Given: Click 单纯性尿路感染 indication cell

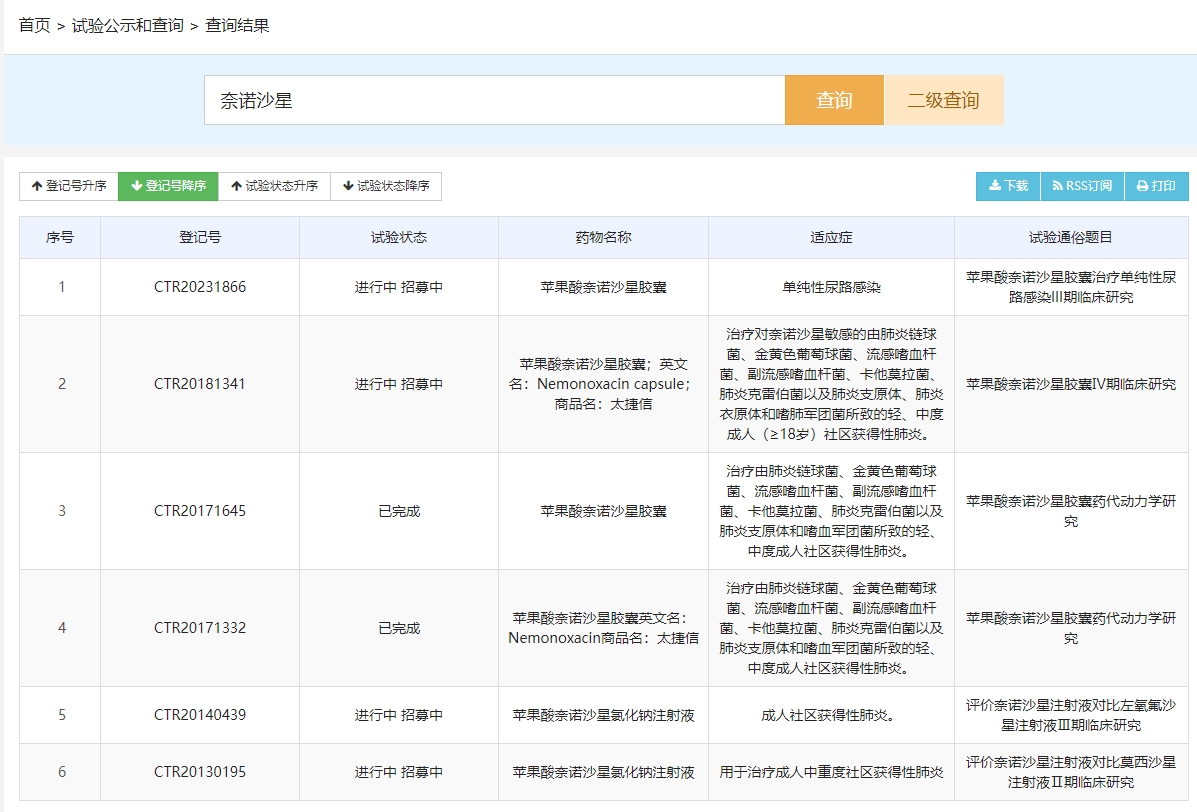Looking at the screenshot, I should click(831, 287).
